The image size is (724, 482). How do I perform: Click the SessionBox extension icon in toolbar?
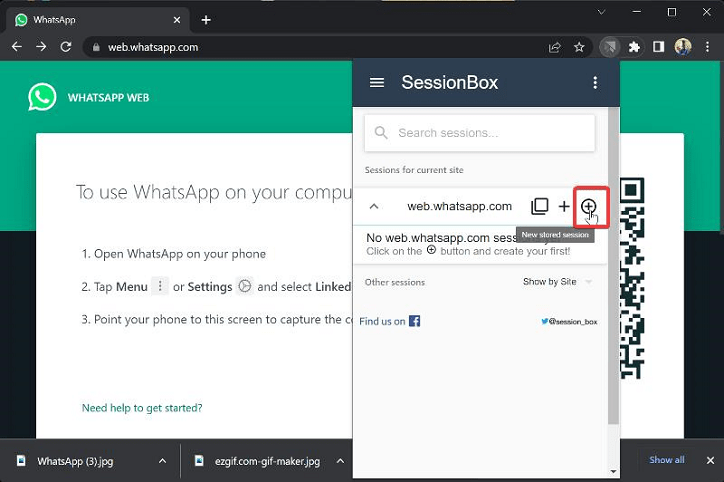pos(610,47)
